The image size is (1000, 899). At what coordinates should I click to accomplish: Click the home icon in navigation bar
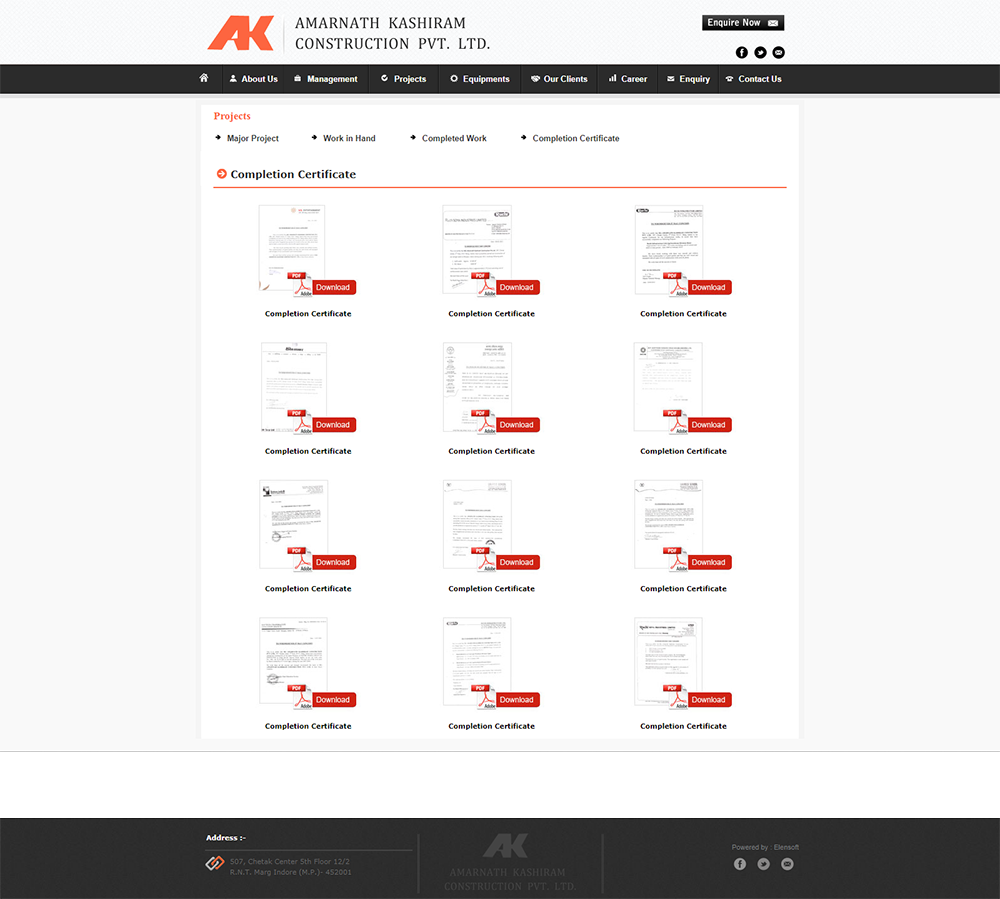(204, 78)
